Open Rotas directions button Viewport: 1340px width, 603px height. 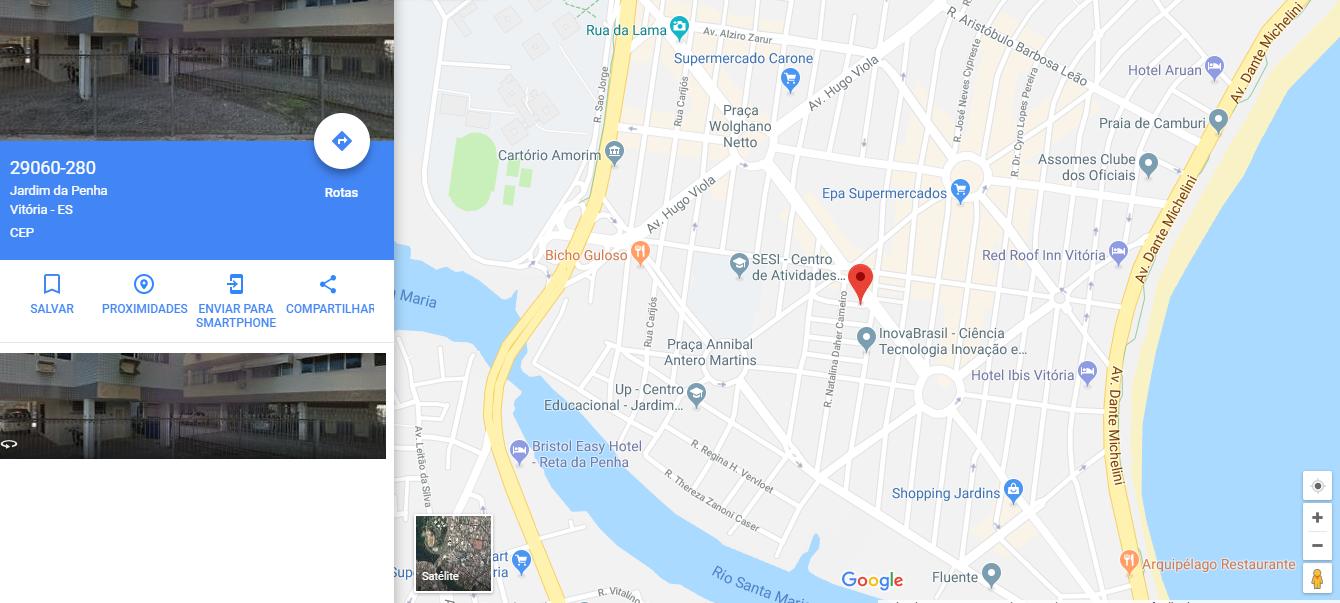pyautogui.click(x=342, y=141)
